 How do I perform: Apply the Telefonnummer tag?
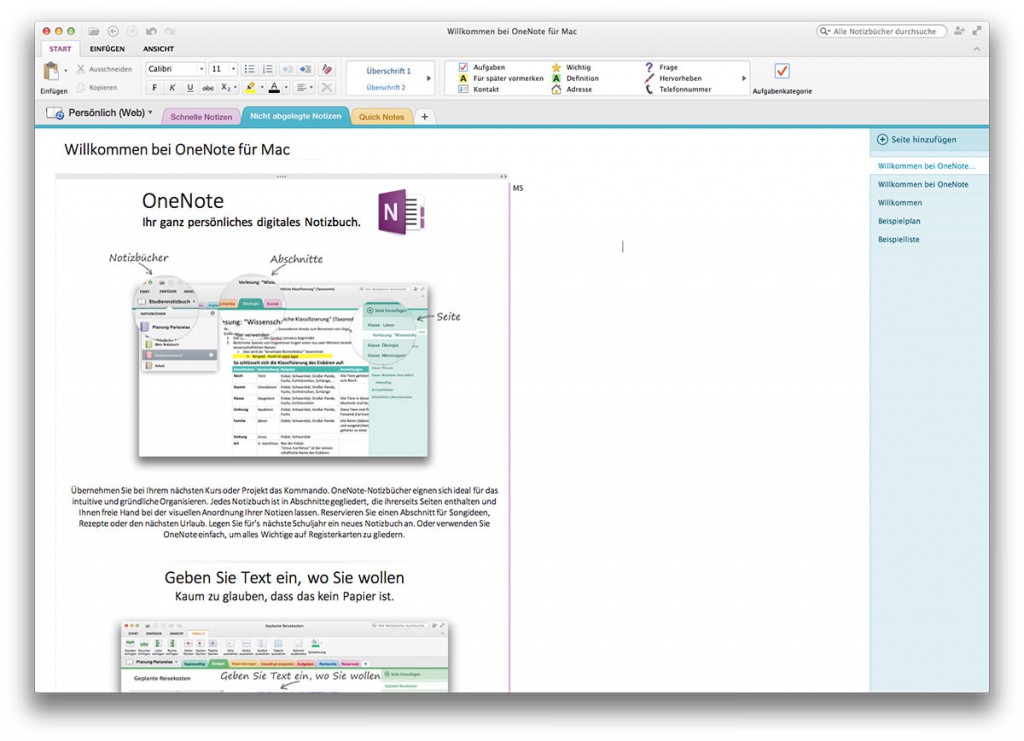coord(649,89)
